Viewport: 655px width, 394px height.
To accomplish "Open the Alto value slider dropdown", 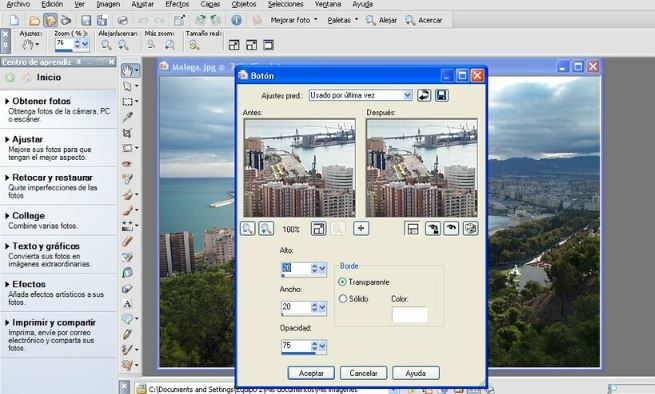I will 322,269.
